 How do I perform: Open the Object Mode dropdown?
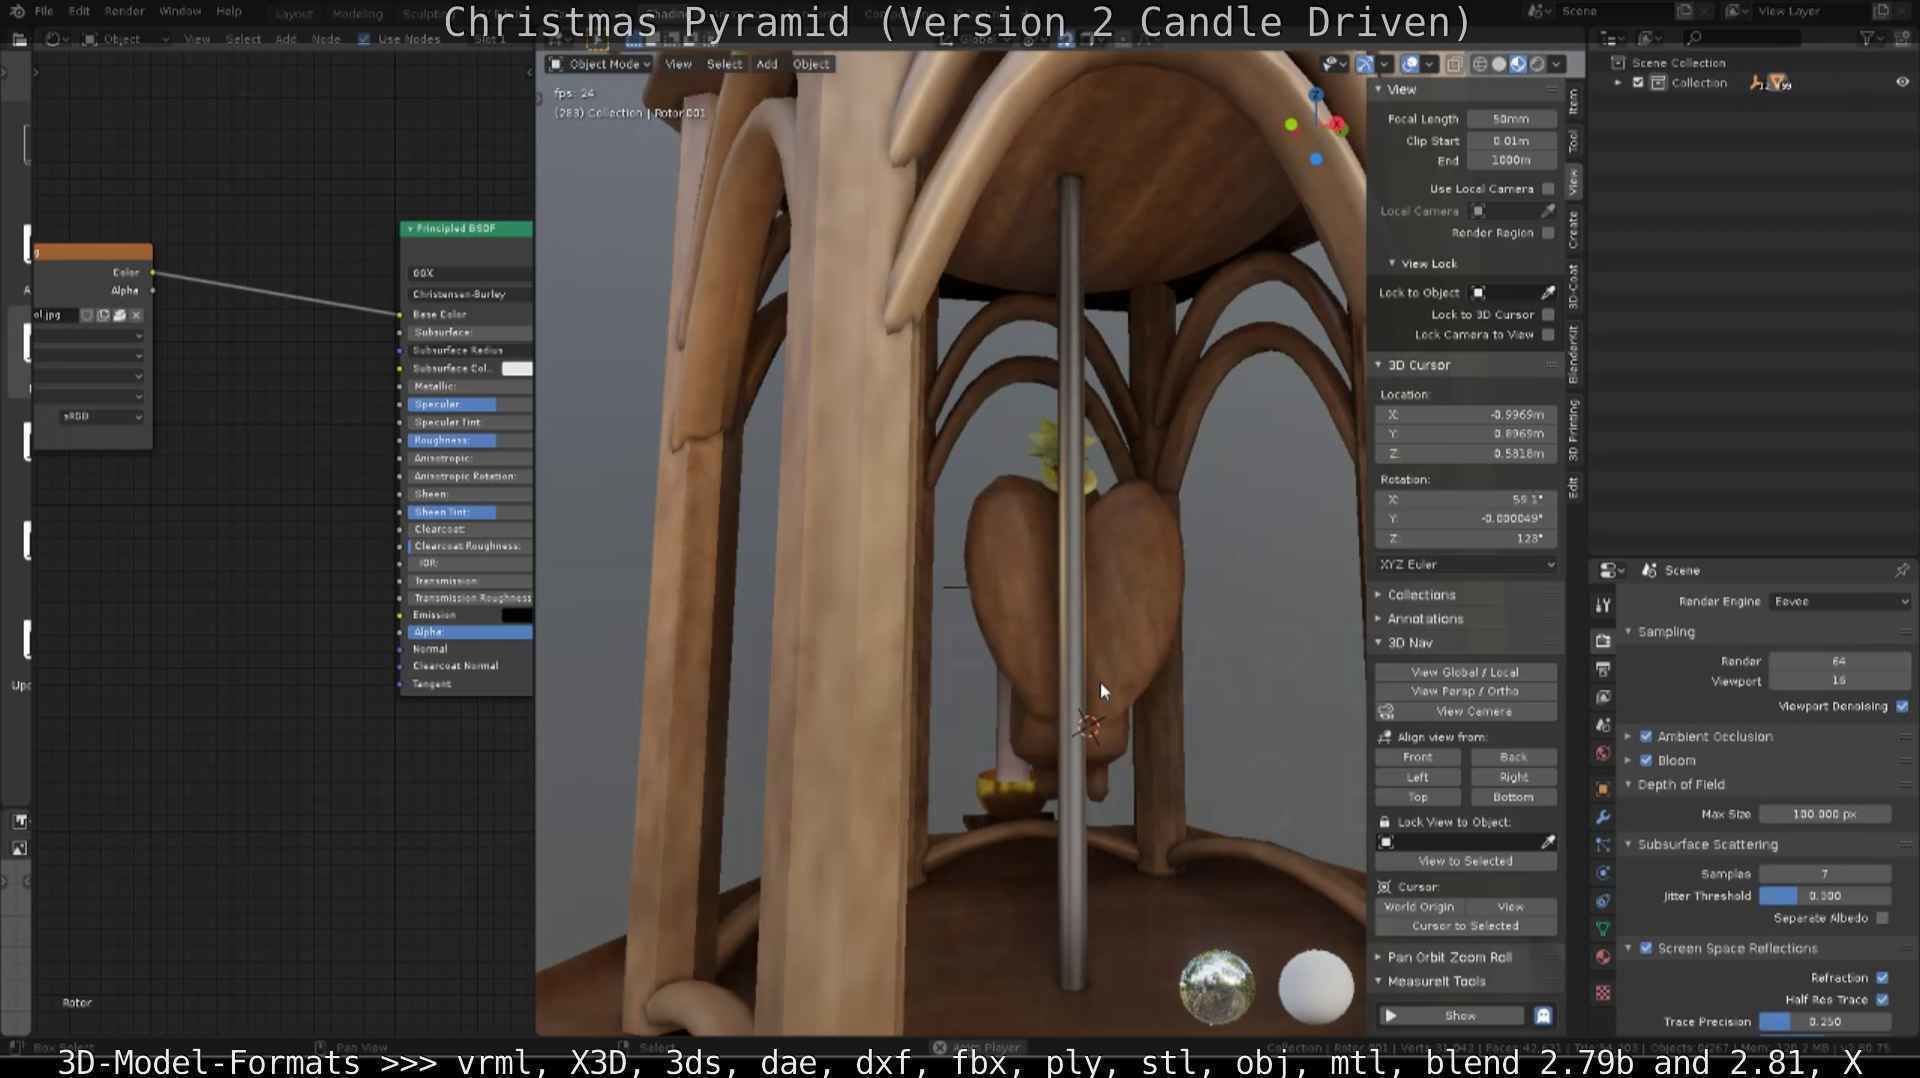click(600, 64)
